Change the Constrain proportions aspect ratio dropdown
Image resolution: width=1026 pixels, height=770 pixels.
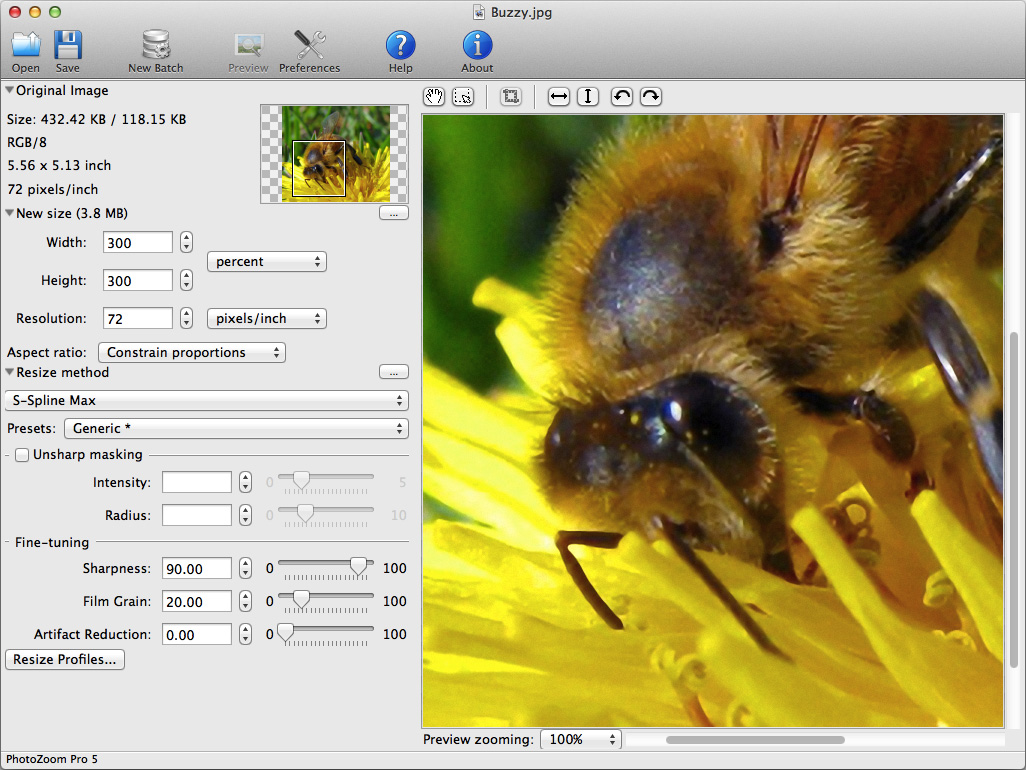point(191,352)
